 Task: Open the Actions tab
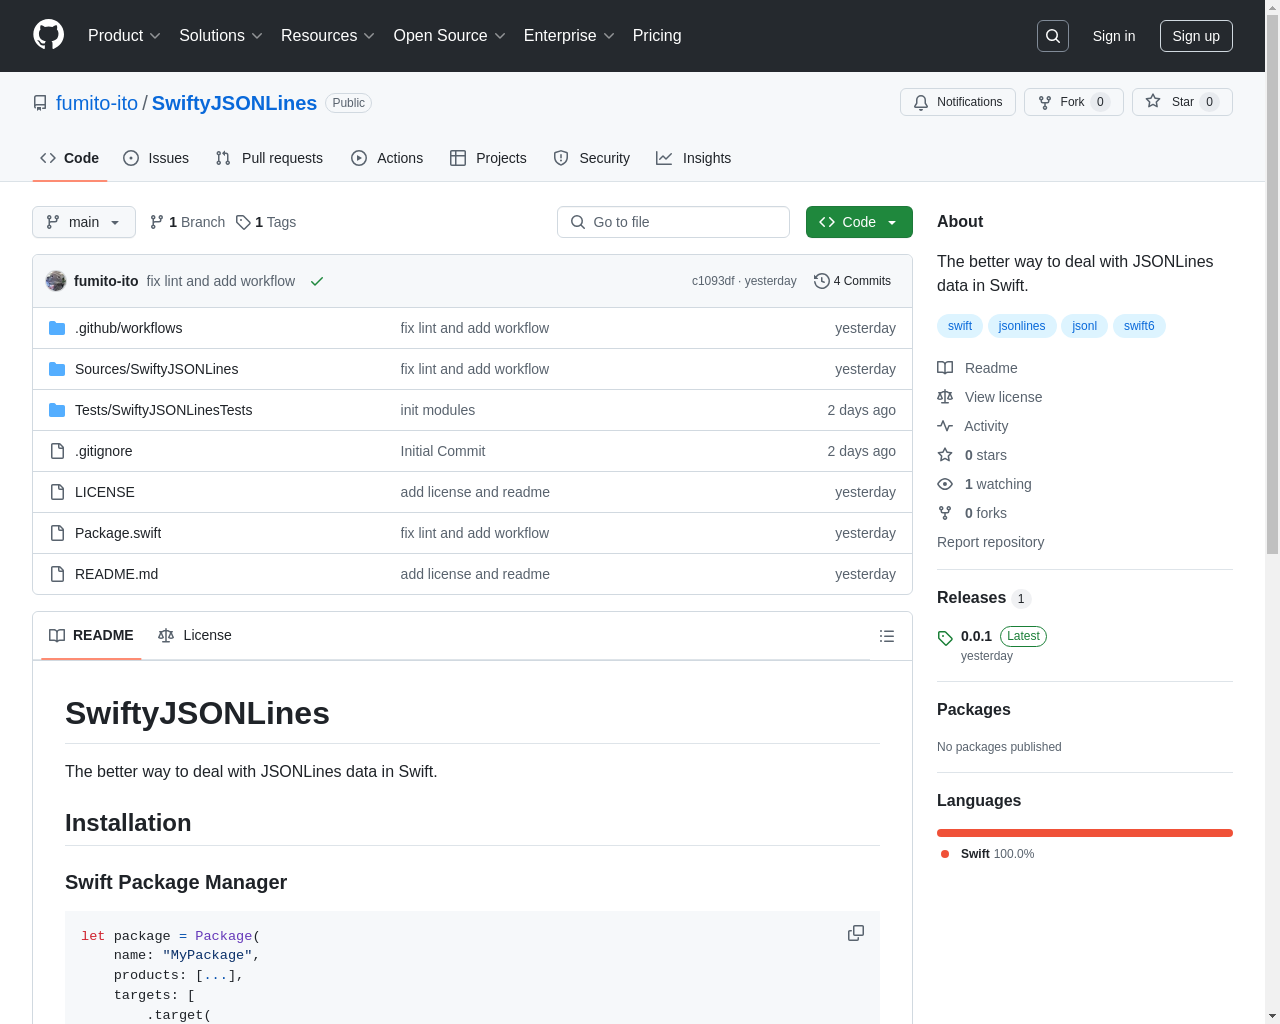(387, 158)
